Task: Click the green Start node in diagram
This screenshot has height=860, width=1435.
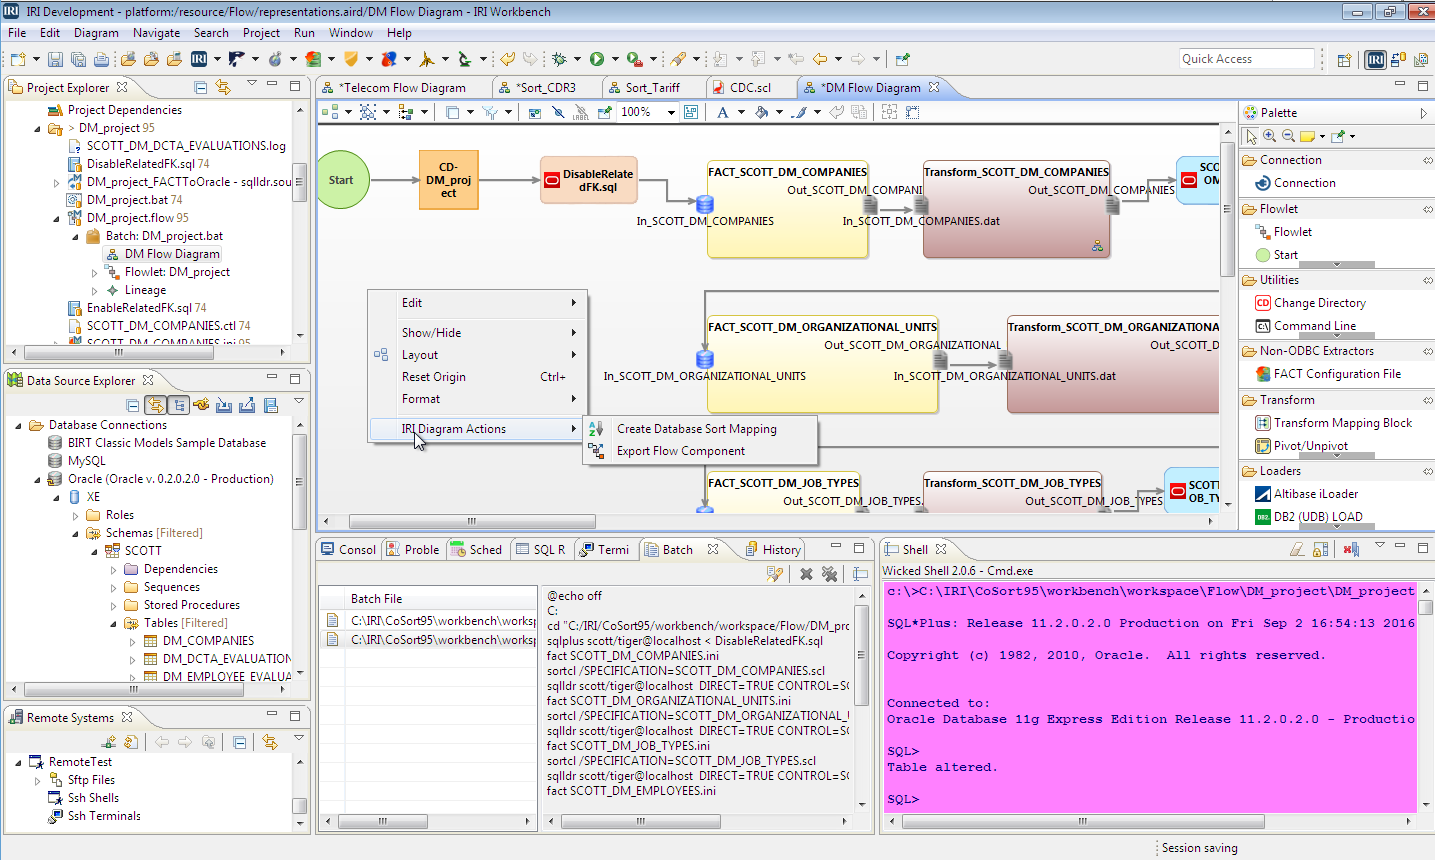Action: pyautogui.click(x=341, y=180)
